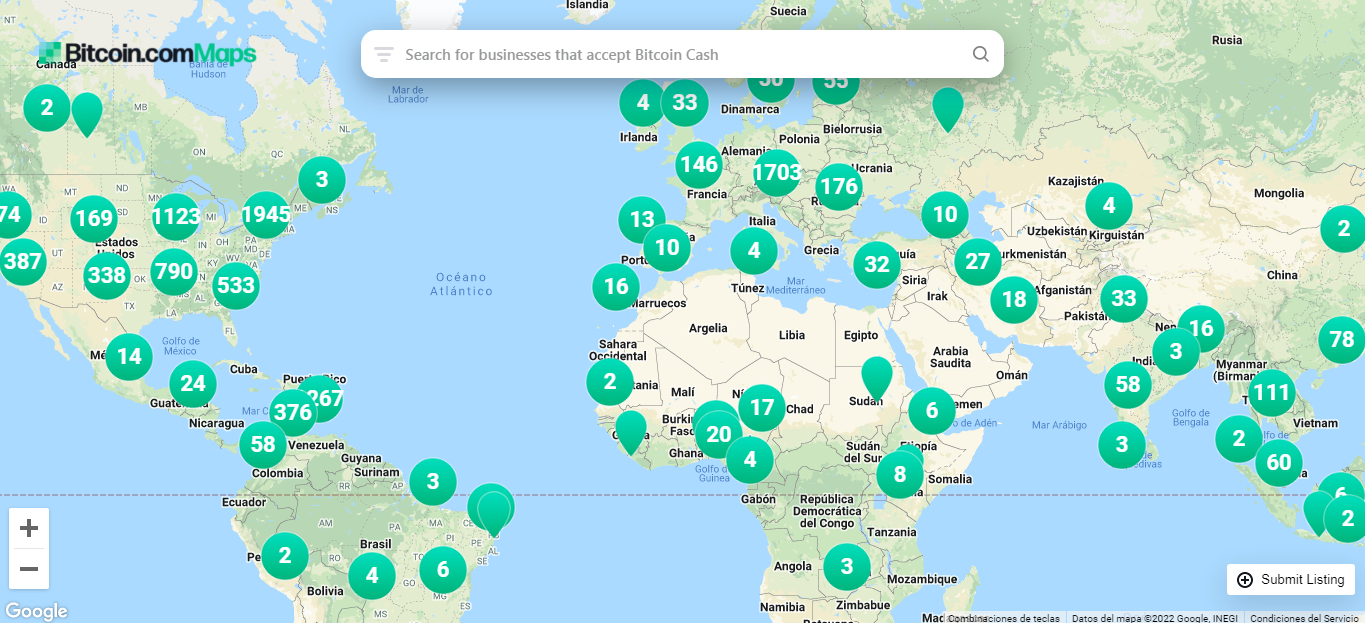Image resolution: width=1365 pixels, height=623 pixels.
Task: Select the 18 cluster near Afghanistan
Action: [x=1014, y=299]
